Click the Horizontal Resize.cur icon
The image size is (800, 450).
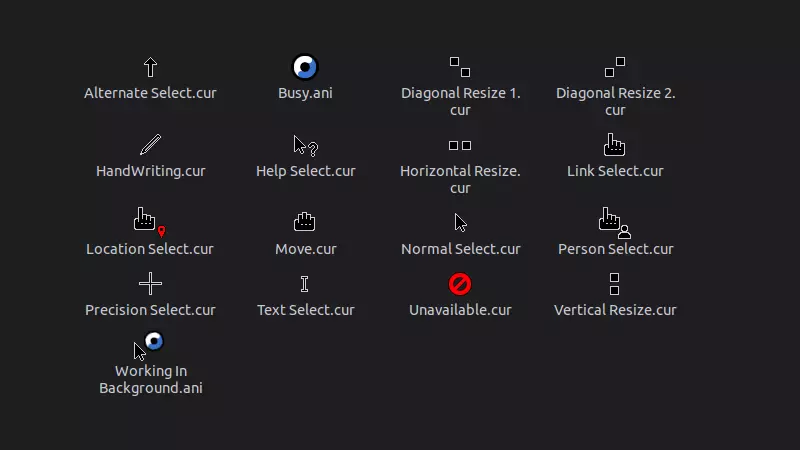pyautogui.click(x=460, y=145)
